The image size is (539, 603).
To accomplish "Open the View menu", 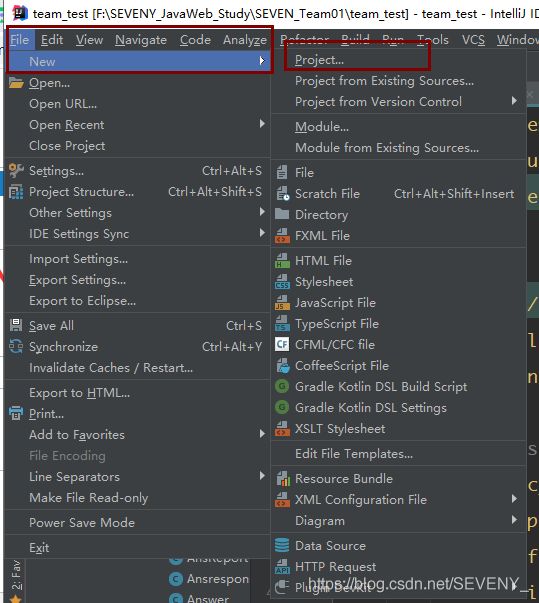I will click(89, 40).
